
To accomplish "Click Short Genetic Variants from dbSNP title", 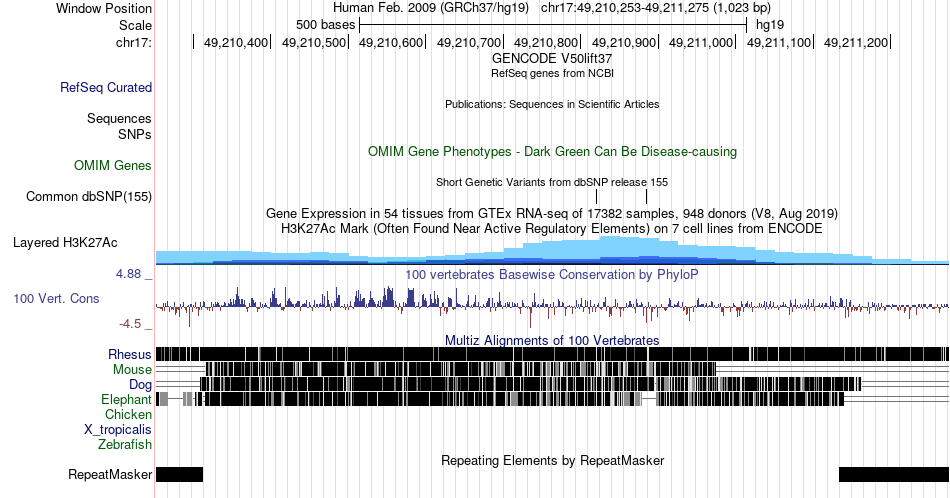I will coord(552,182).
